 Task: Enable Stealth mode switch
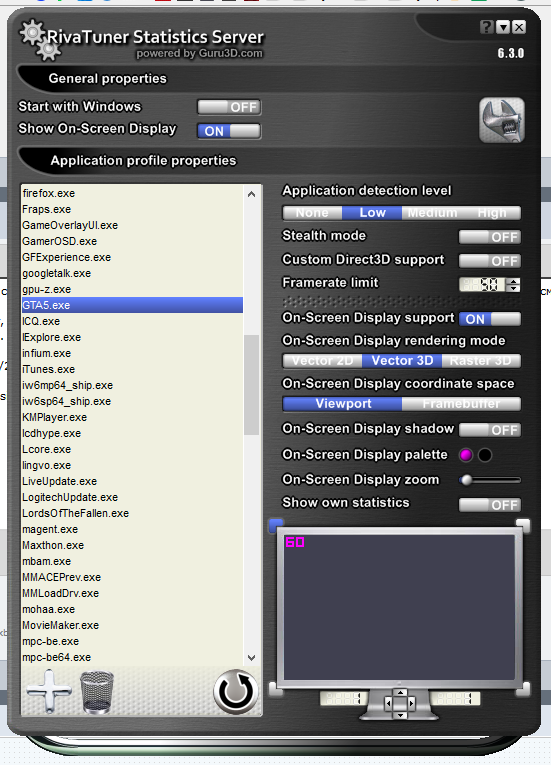(490, 237)
